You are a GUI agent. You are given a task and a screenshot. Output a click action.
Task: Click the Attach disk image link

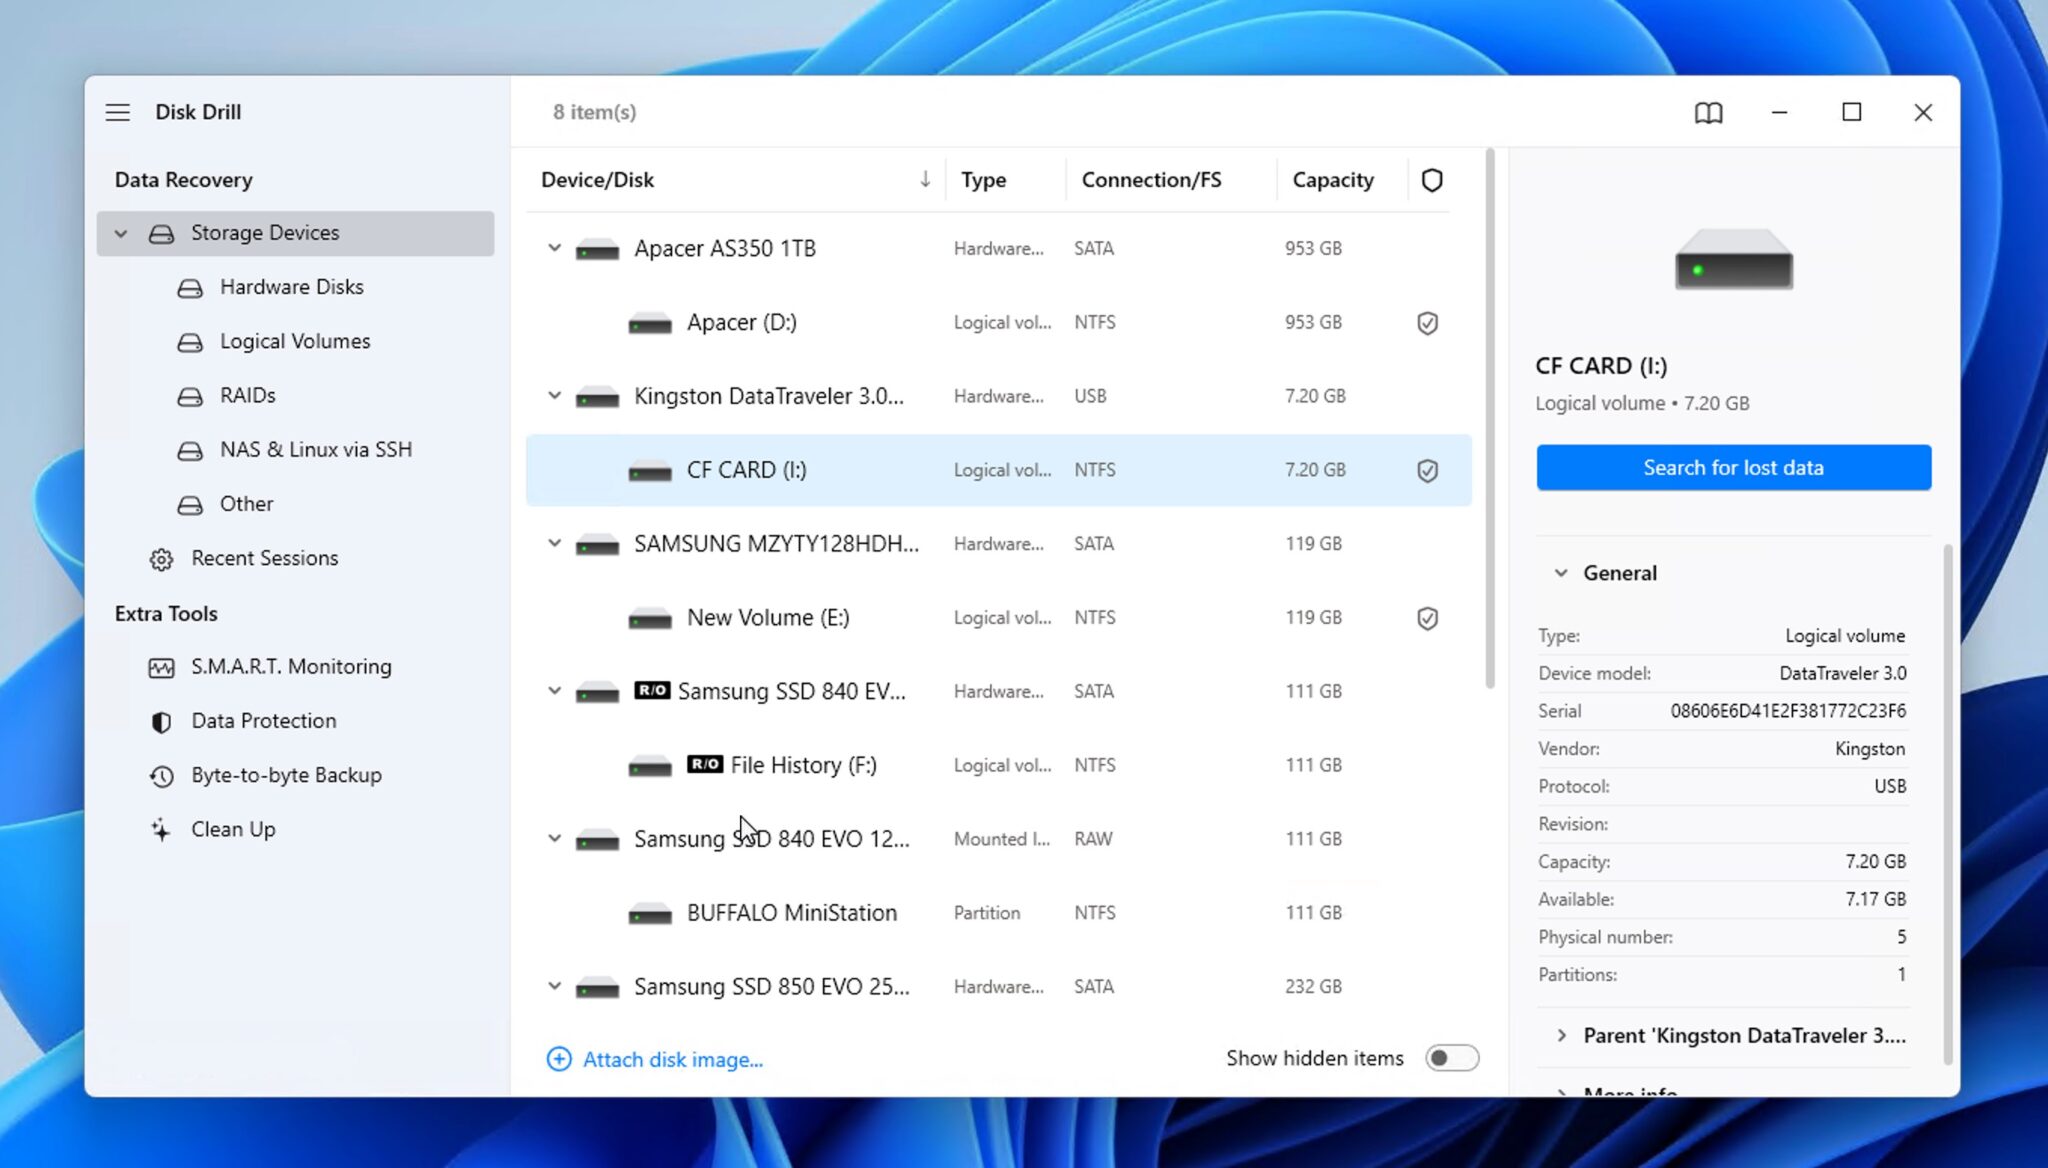[x=672, y=1059]
